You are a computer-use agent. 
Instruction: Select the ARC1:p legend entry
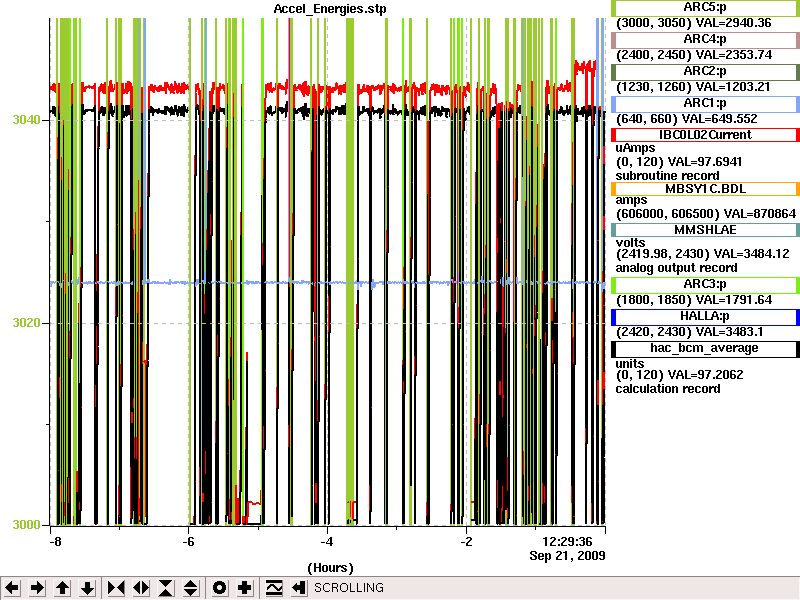point(705,104)
